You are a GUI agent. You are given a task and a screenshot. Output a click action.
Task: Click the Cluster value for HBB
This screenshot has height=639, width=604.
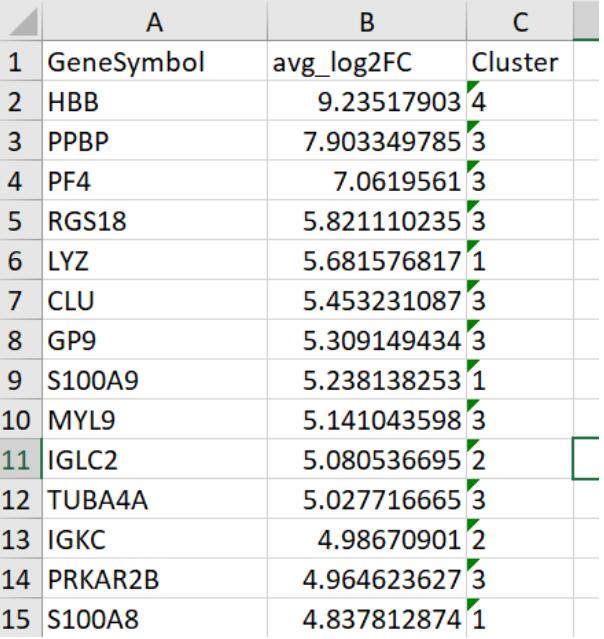pos(518,101)
